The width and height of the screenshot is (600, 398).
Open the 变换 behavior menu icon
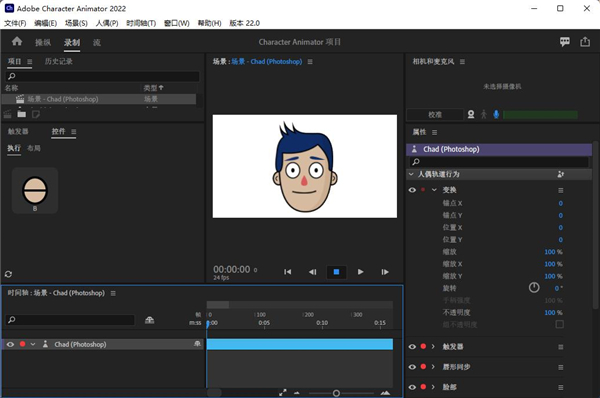point(561,190)
